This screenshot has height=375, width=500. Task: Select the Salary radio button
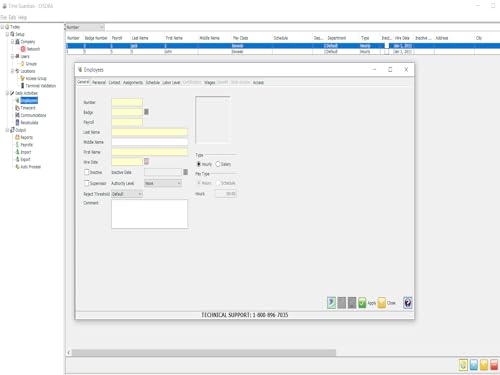coord(218,164)
